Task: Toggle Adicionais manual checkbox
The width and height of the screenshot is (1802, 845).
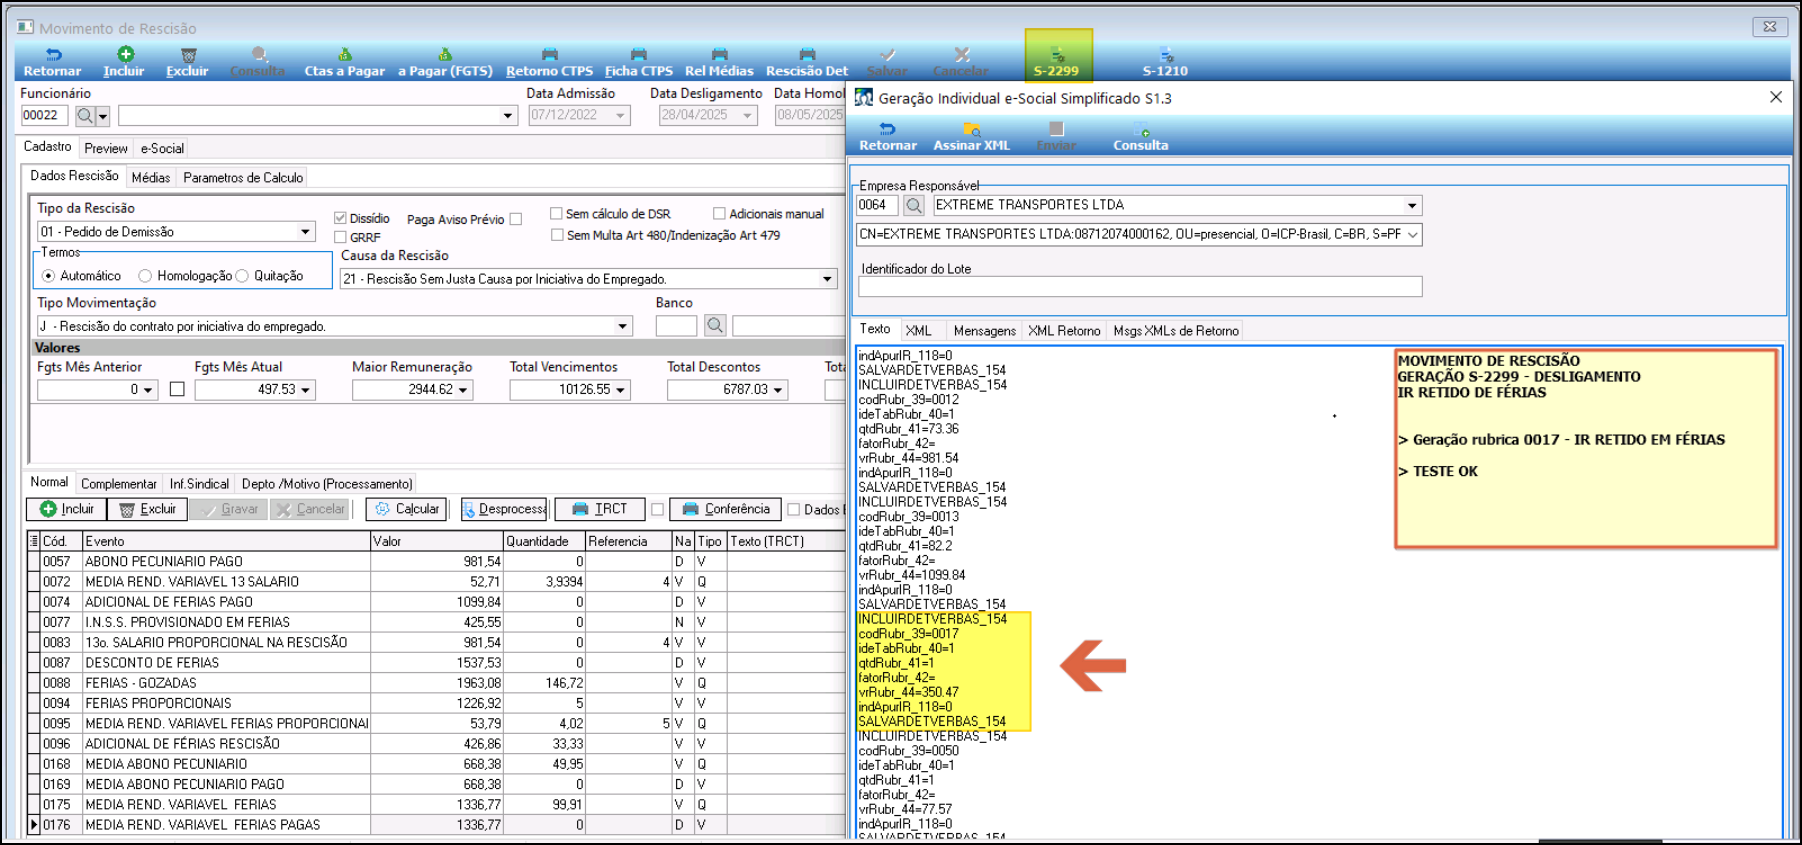Action: 719,213
